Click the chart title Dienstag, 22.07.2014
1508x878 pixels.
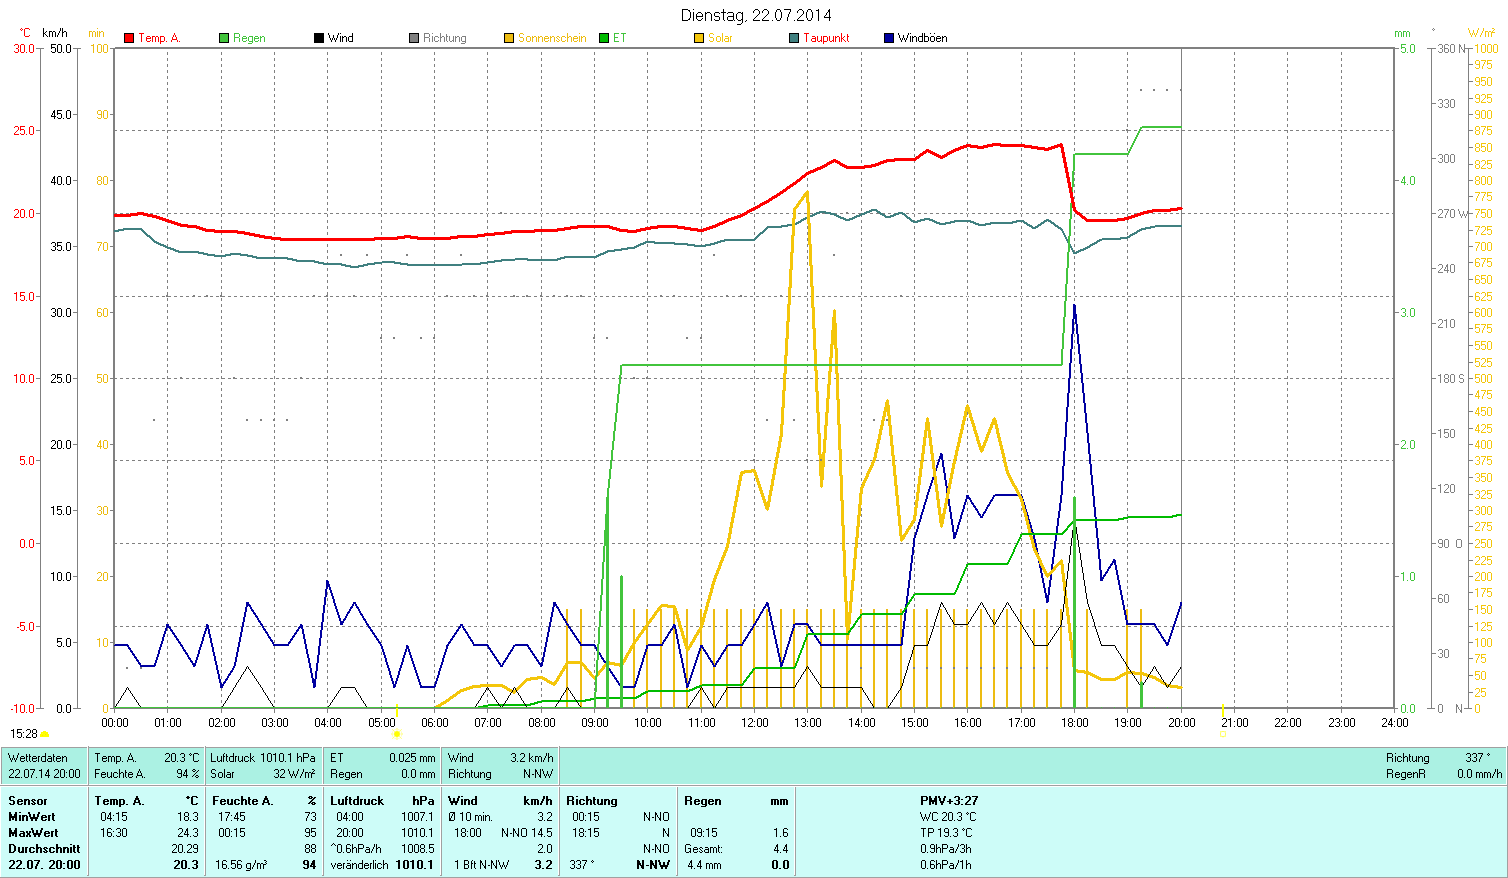(x=756, y=15)
